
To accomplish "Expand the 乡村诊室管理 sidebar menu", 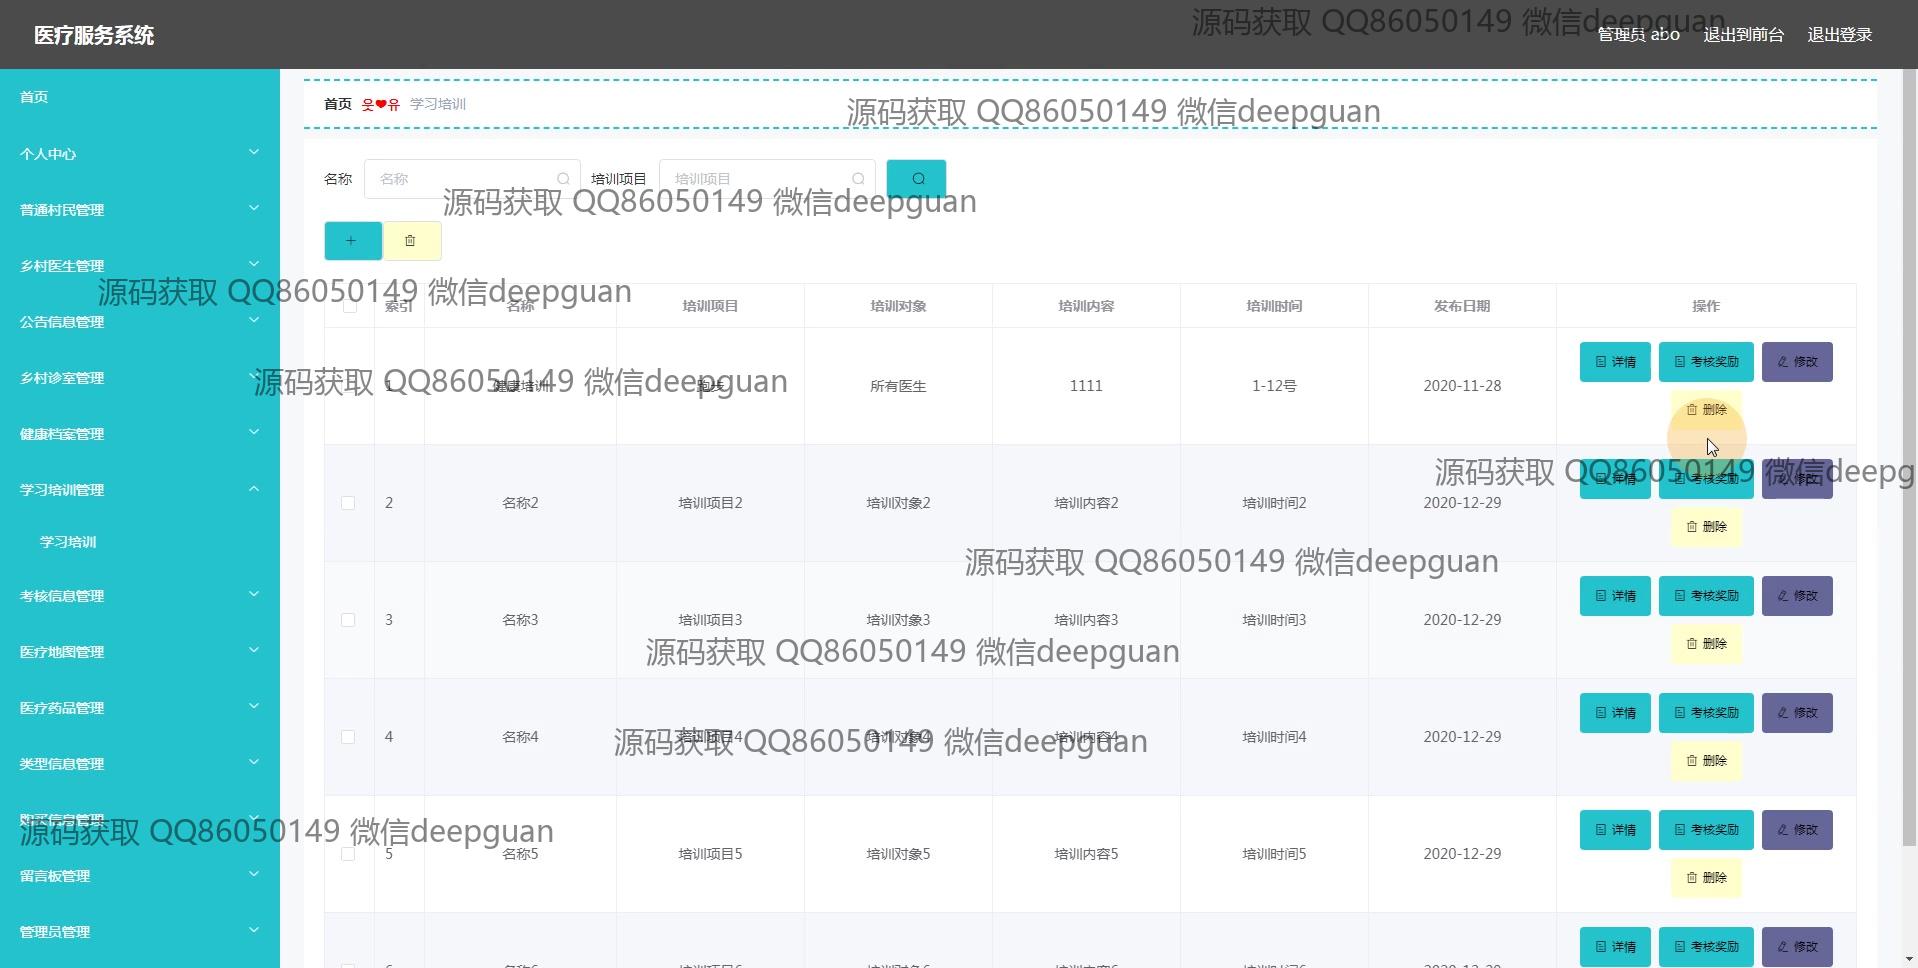I will 140,377.
